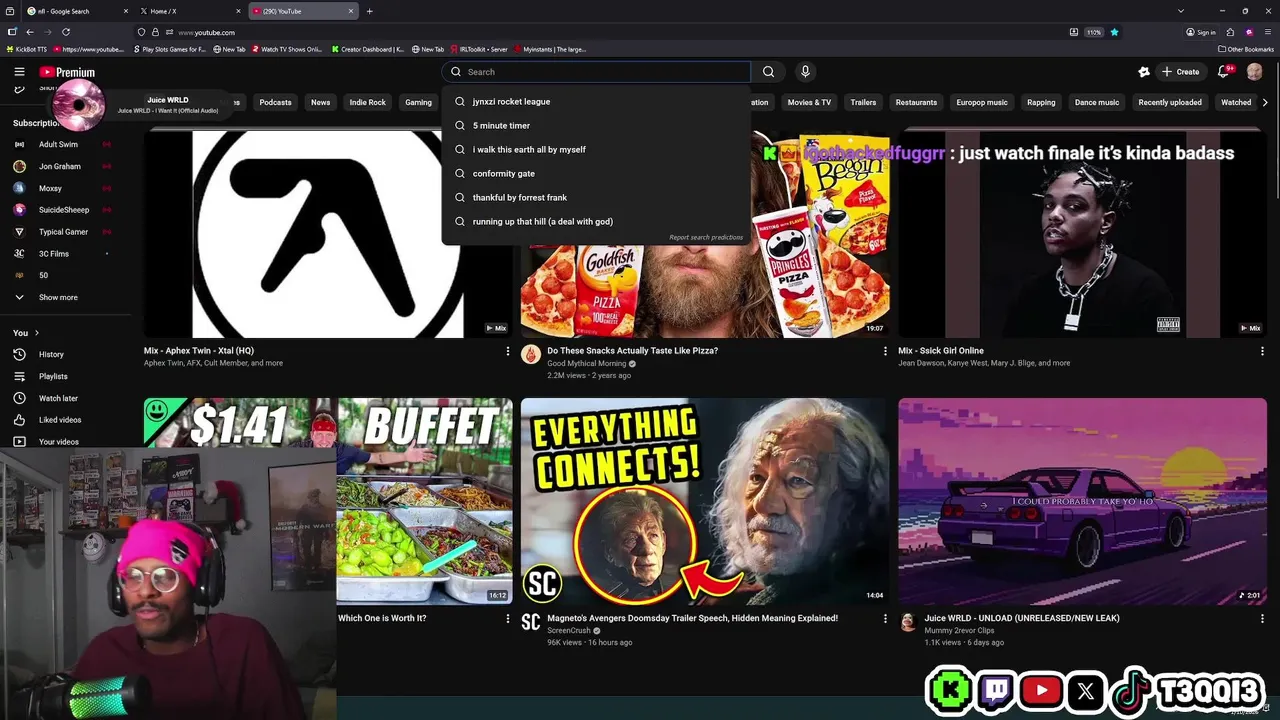Click the browser new tab plus button

[370, 11]
